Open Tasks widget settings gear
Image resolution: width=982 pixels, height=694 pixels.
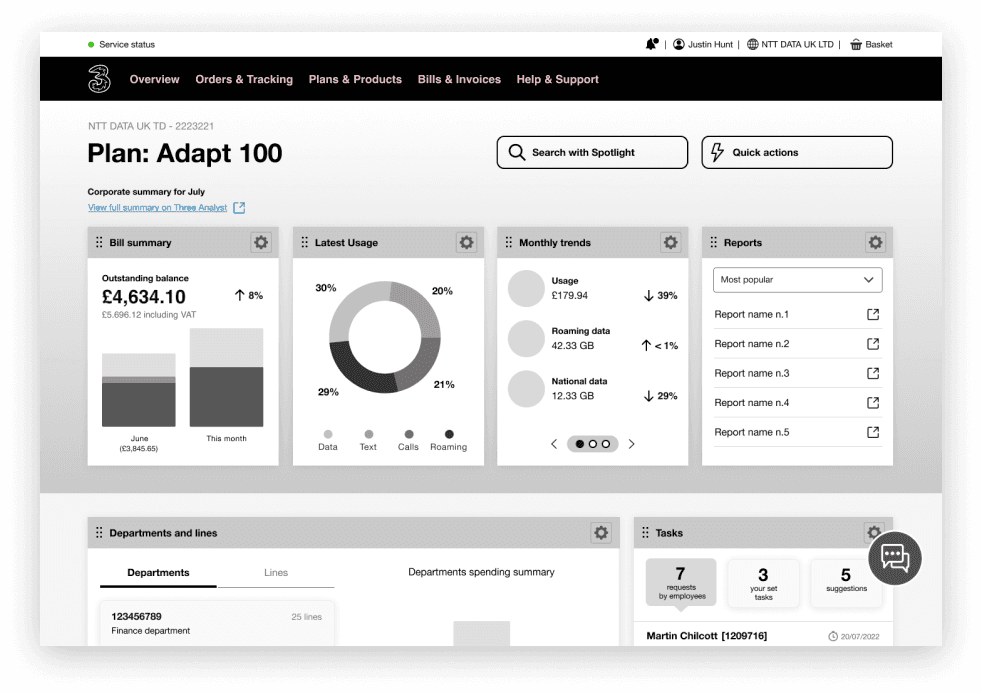click(874, 532)
